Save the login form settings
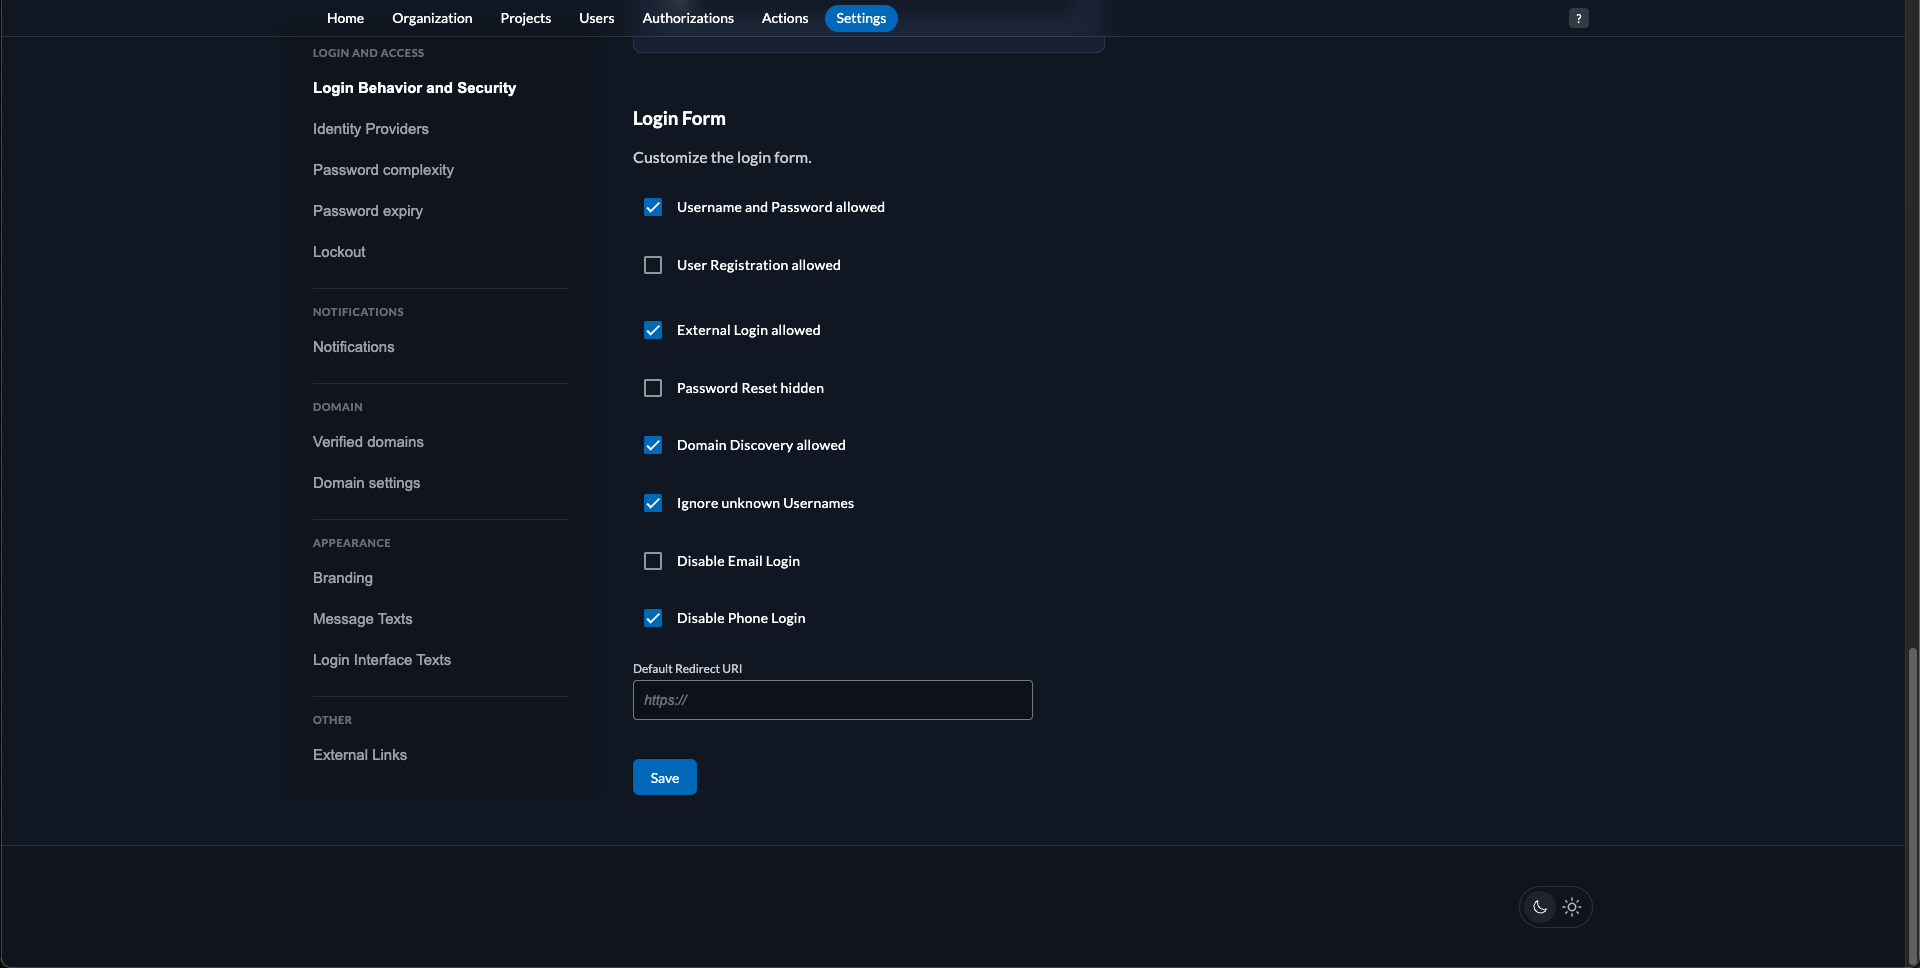 pyautogui.click(x=665, y=777)
